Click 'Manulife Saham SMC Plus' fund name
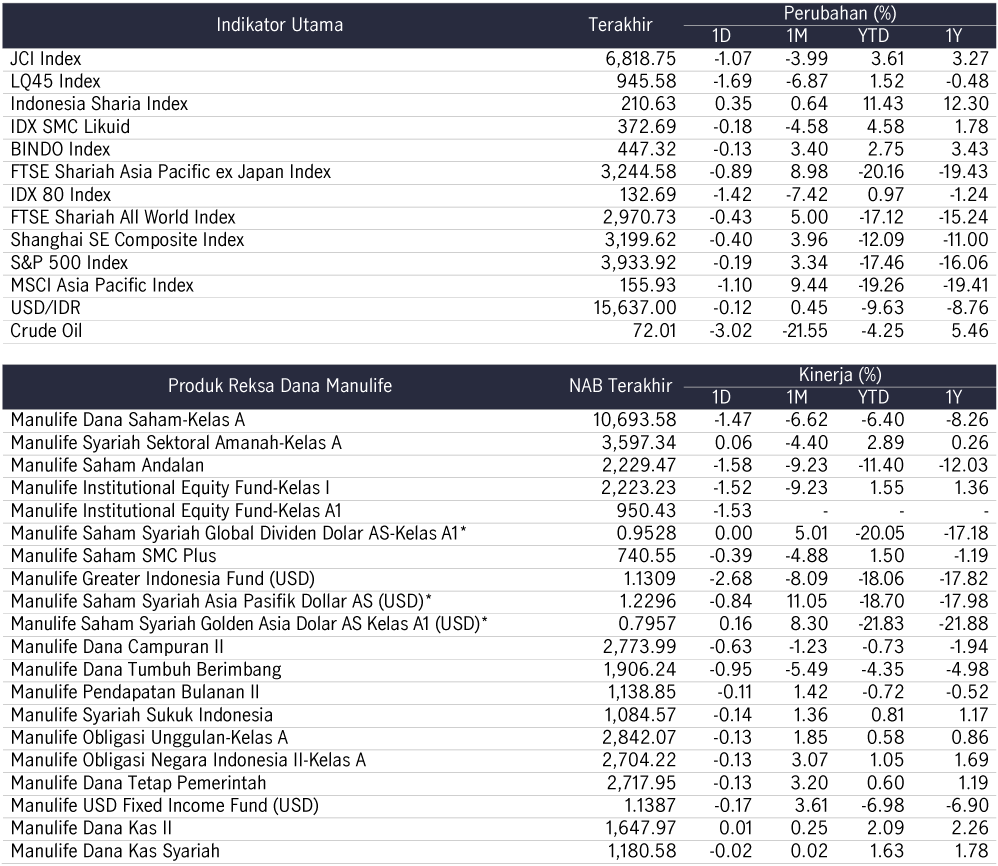The image size is (998, 866). click(113, 556)
